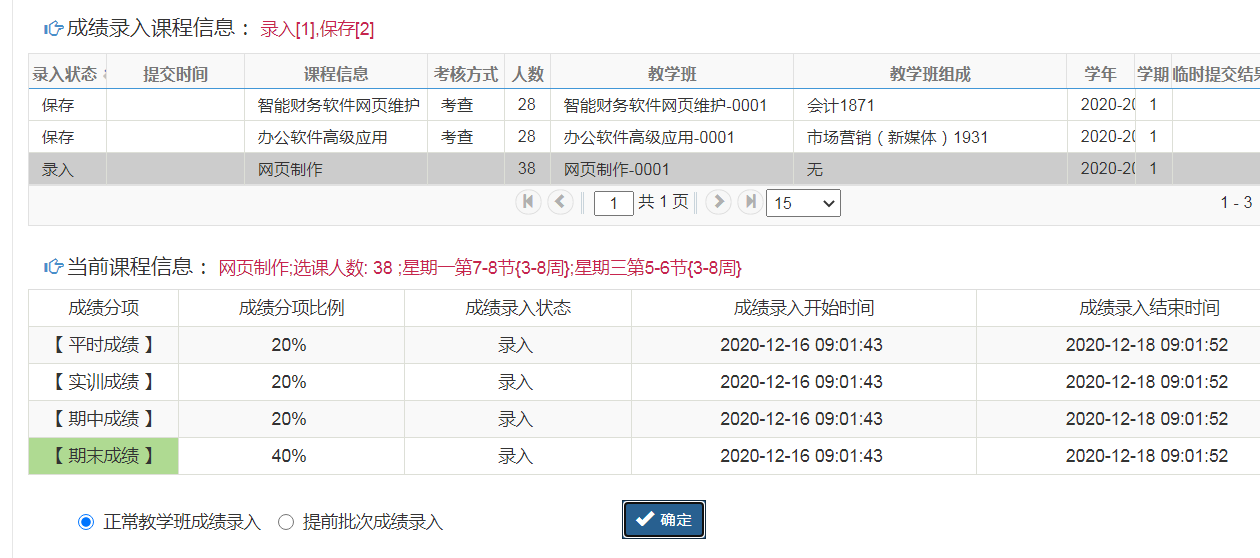Select the 网页制作 course row
This screenshot has height=558, width=1260.
(x=290, y=170)
